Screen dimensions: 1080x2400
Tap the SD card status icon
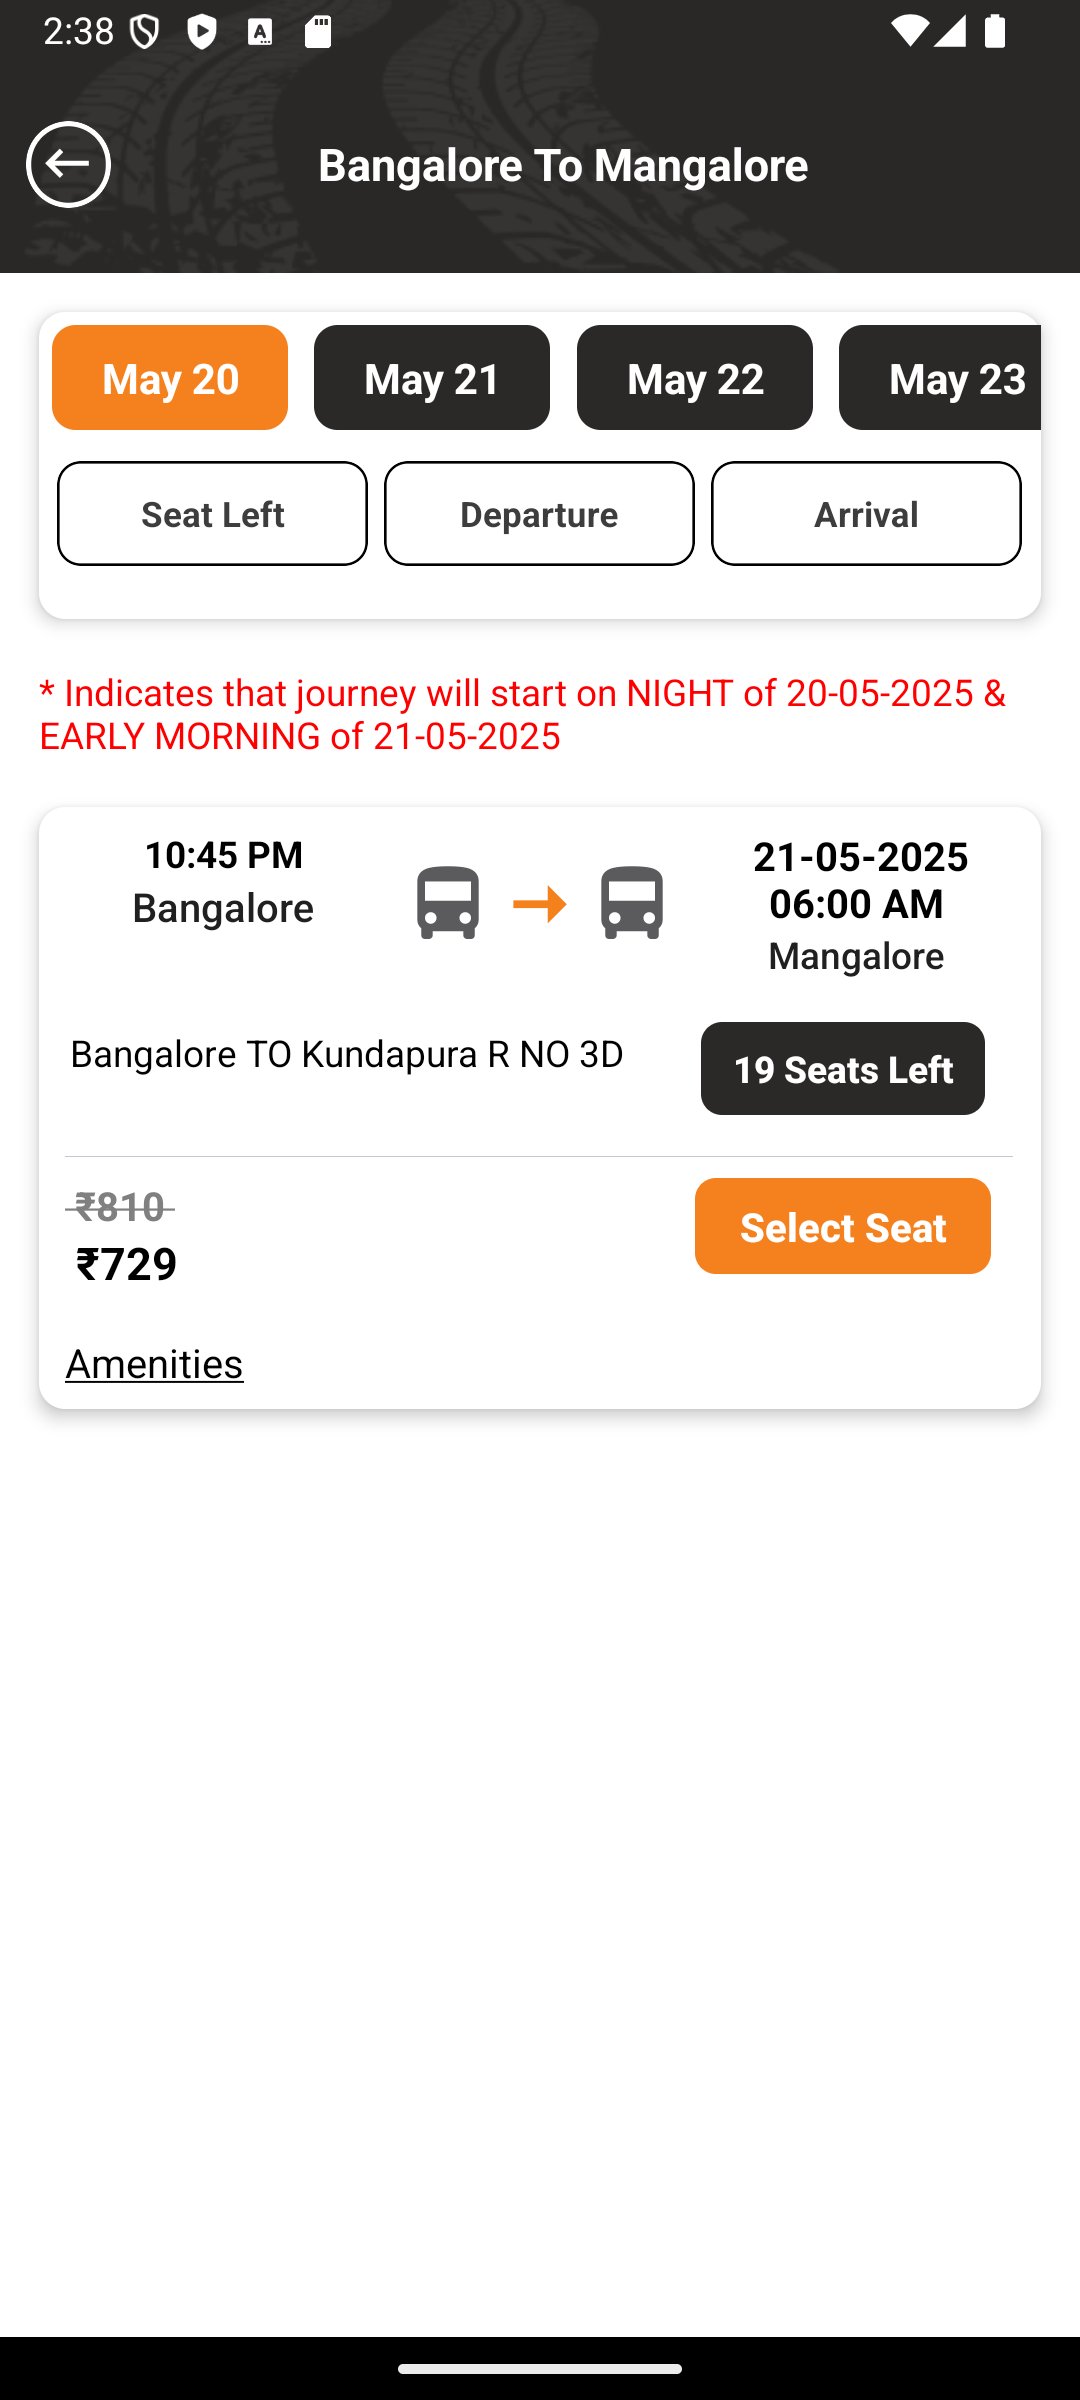coord(318,33)
